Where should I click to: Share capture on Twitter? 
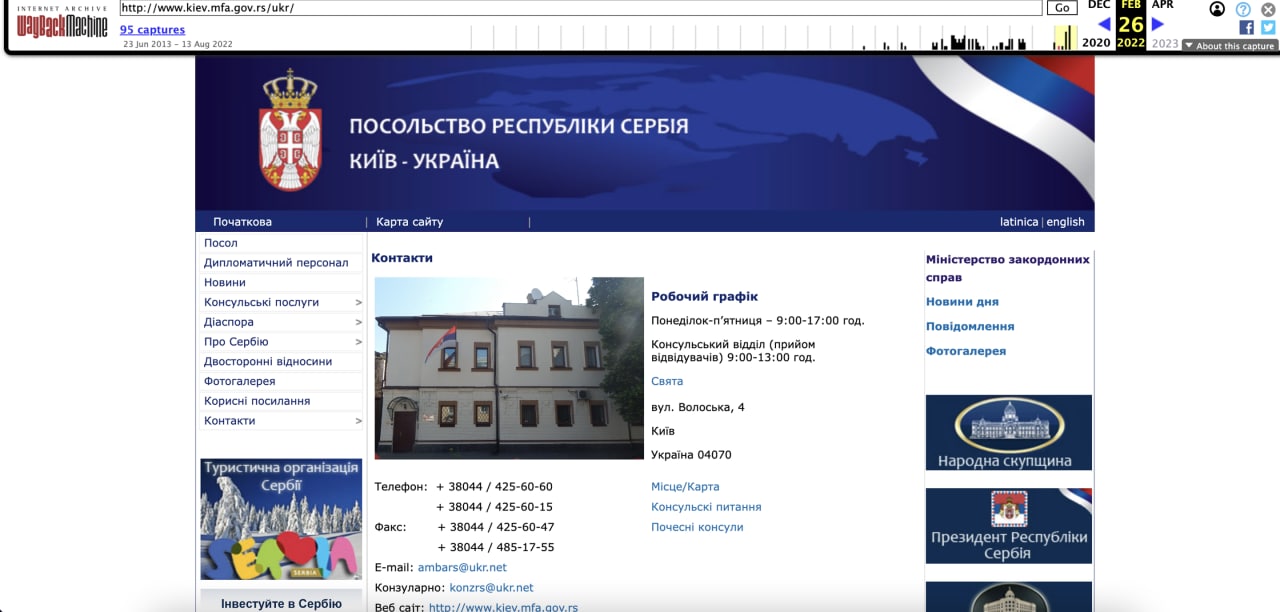[x=1268, y=28]
